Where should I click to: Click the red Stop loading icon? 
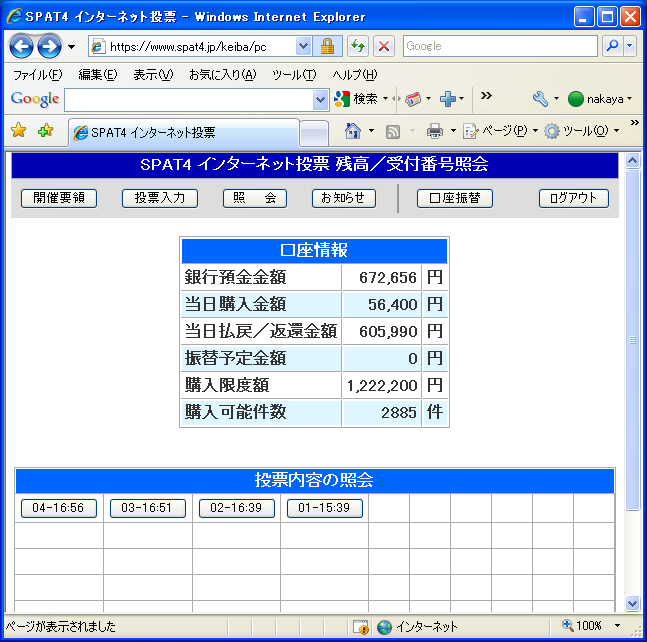point(384,46)
